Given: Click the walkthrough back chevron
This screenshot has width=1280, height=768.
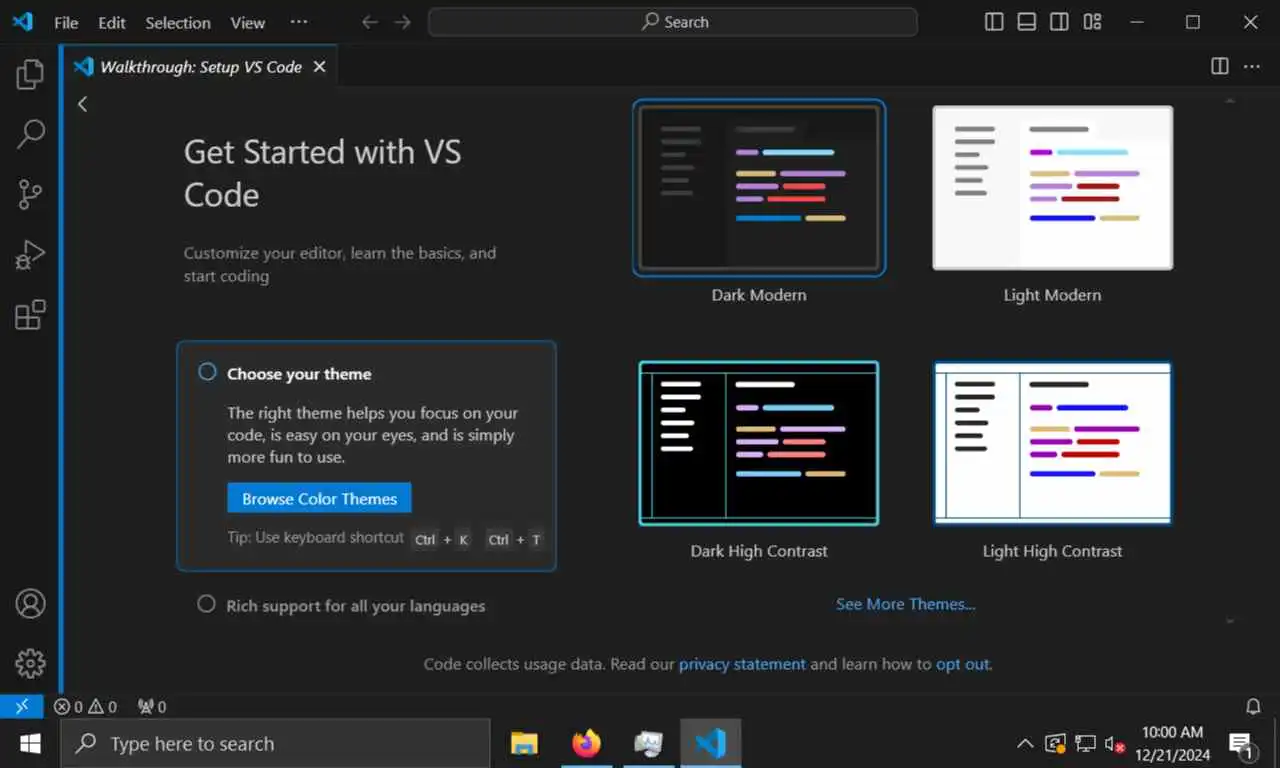Looking at the screenshot, I should point(82,104).
